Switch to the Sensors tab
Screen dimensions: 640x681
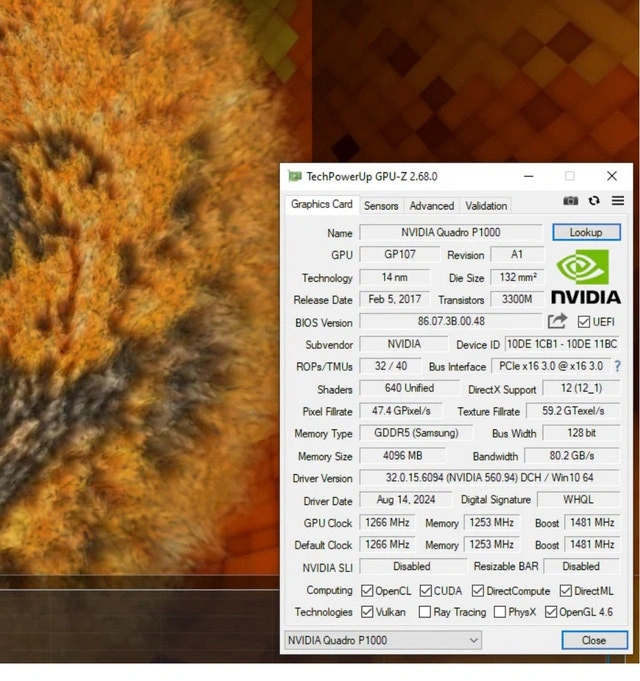coord(381,206)
